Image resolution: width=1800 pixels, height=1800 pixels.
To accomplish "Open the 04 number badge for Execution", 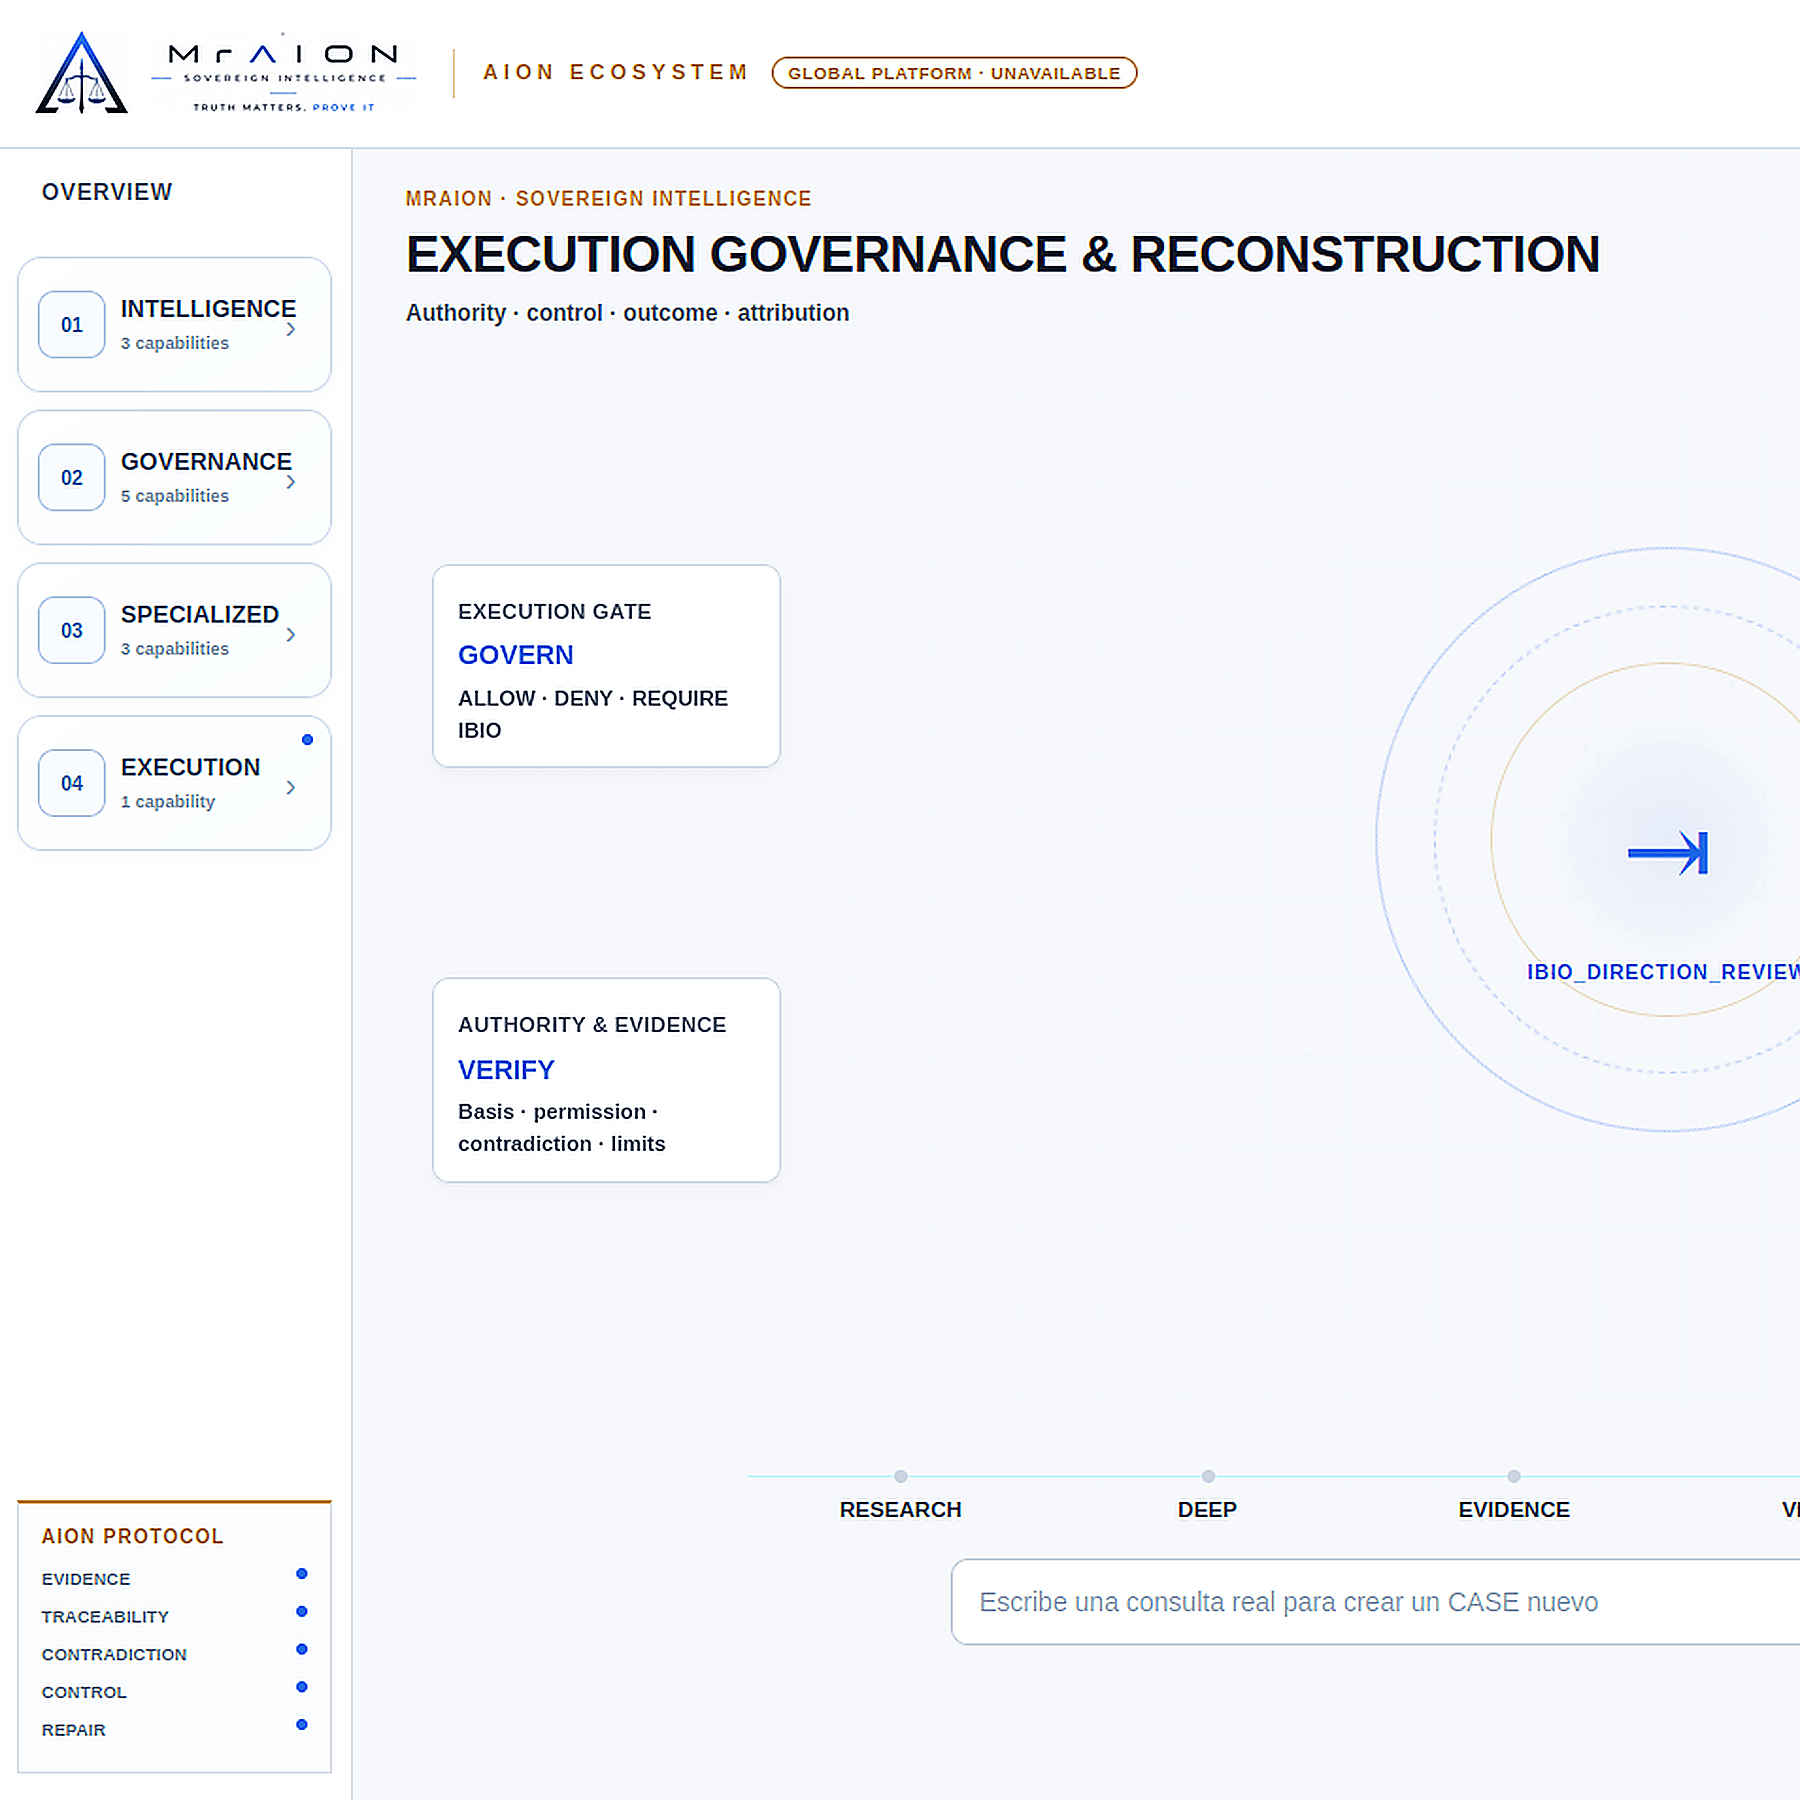I will (x=72, y=784).
